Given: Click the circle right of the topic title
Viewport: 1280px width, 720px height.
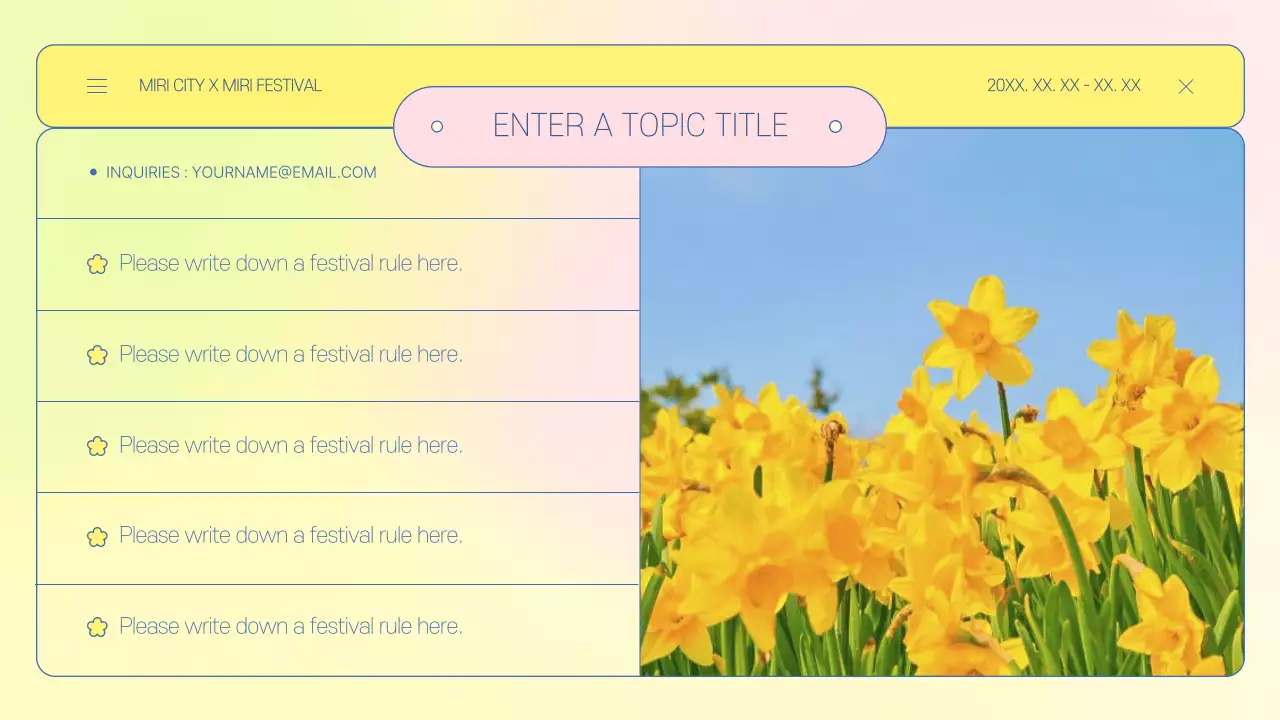Looking at the screenshot, I should pyautogui.click(x=835, y=126).
